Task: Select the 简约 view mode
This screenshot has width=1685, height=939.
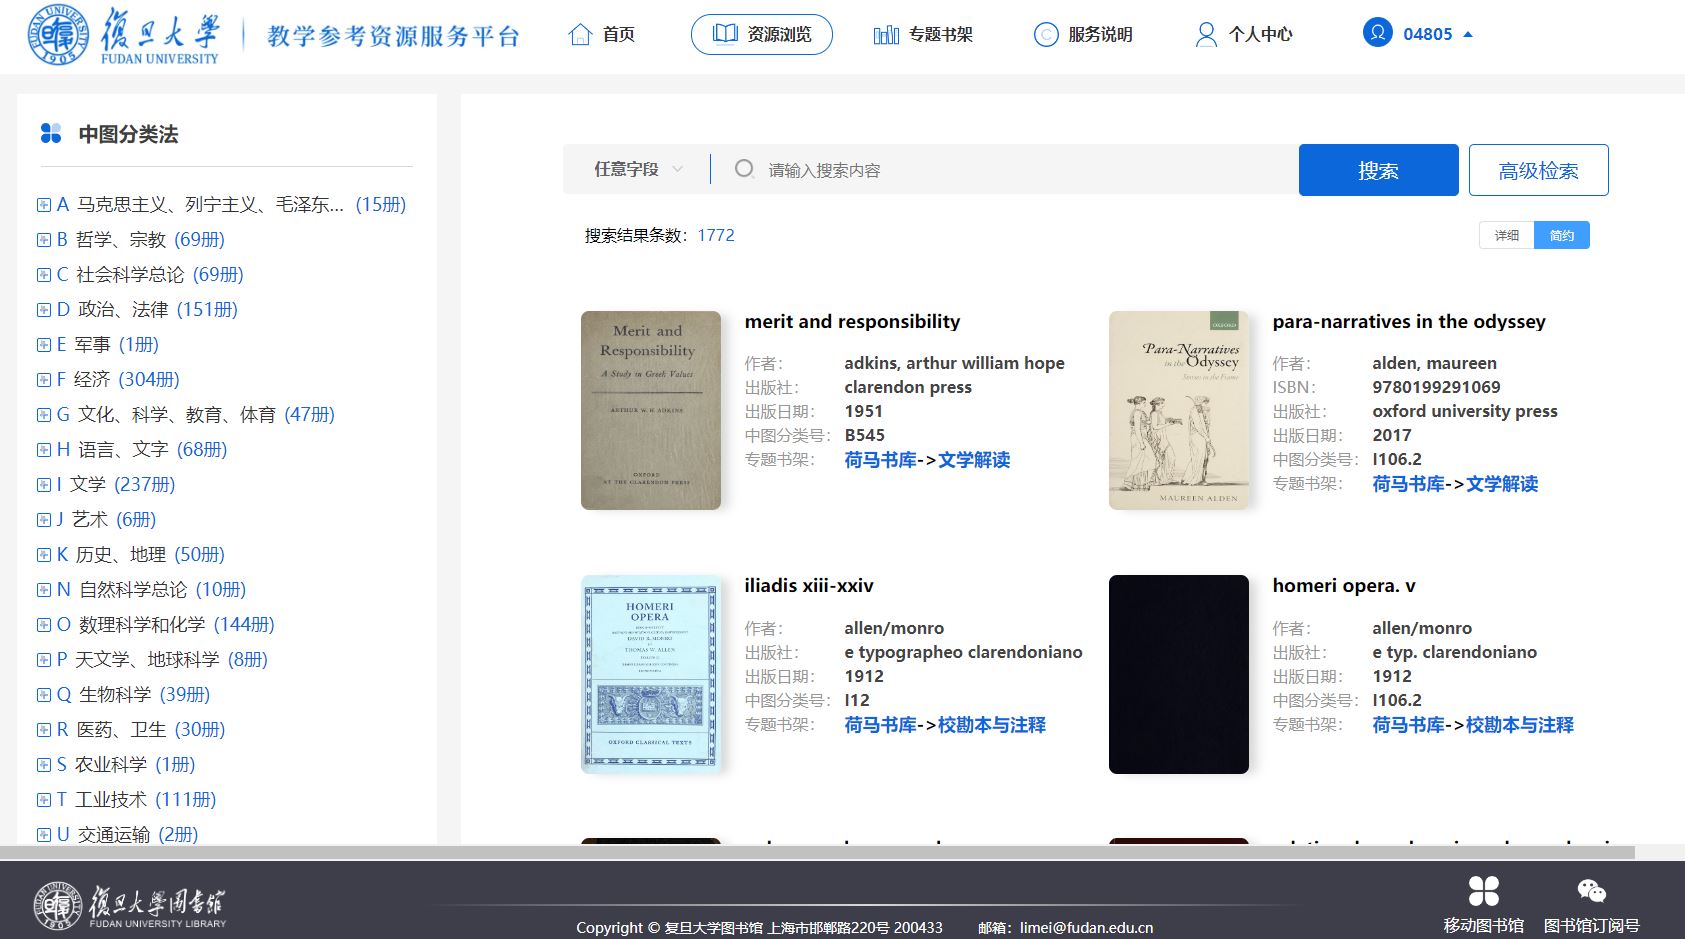Action: pyautogui.click(x=1561, y=235)
